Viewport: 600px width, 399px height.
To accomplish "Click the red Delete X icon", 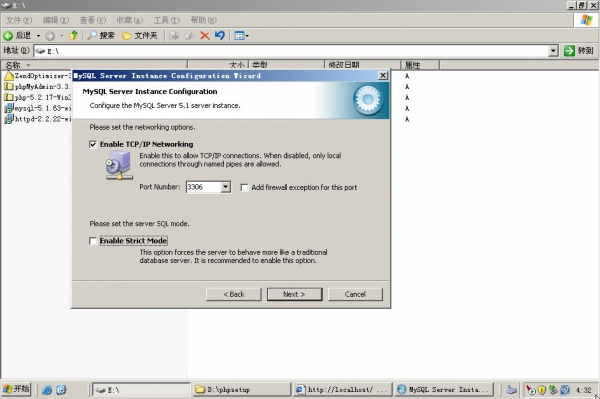I will pyautogui.click(x=205, y=36).
